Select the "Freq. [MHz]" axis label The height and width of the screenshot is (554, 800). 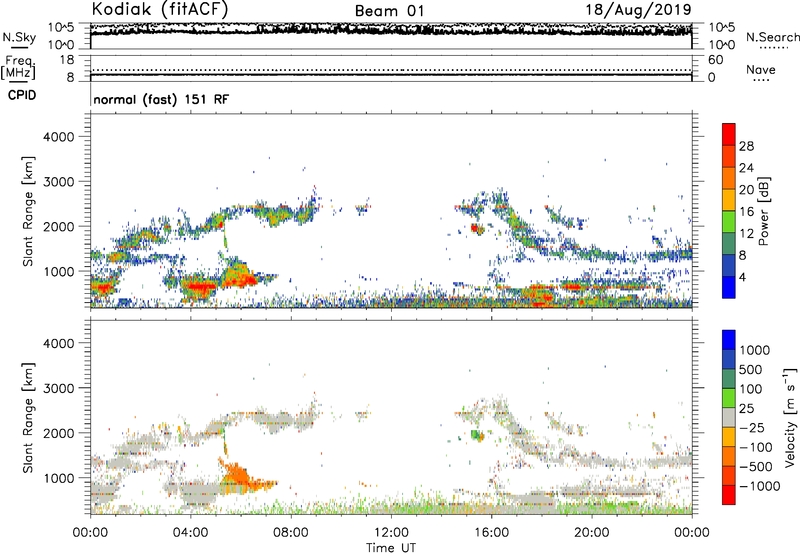coord(18,68)
